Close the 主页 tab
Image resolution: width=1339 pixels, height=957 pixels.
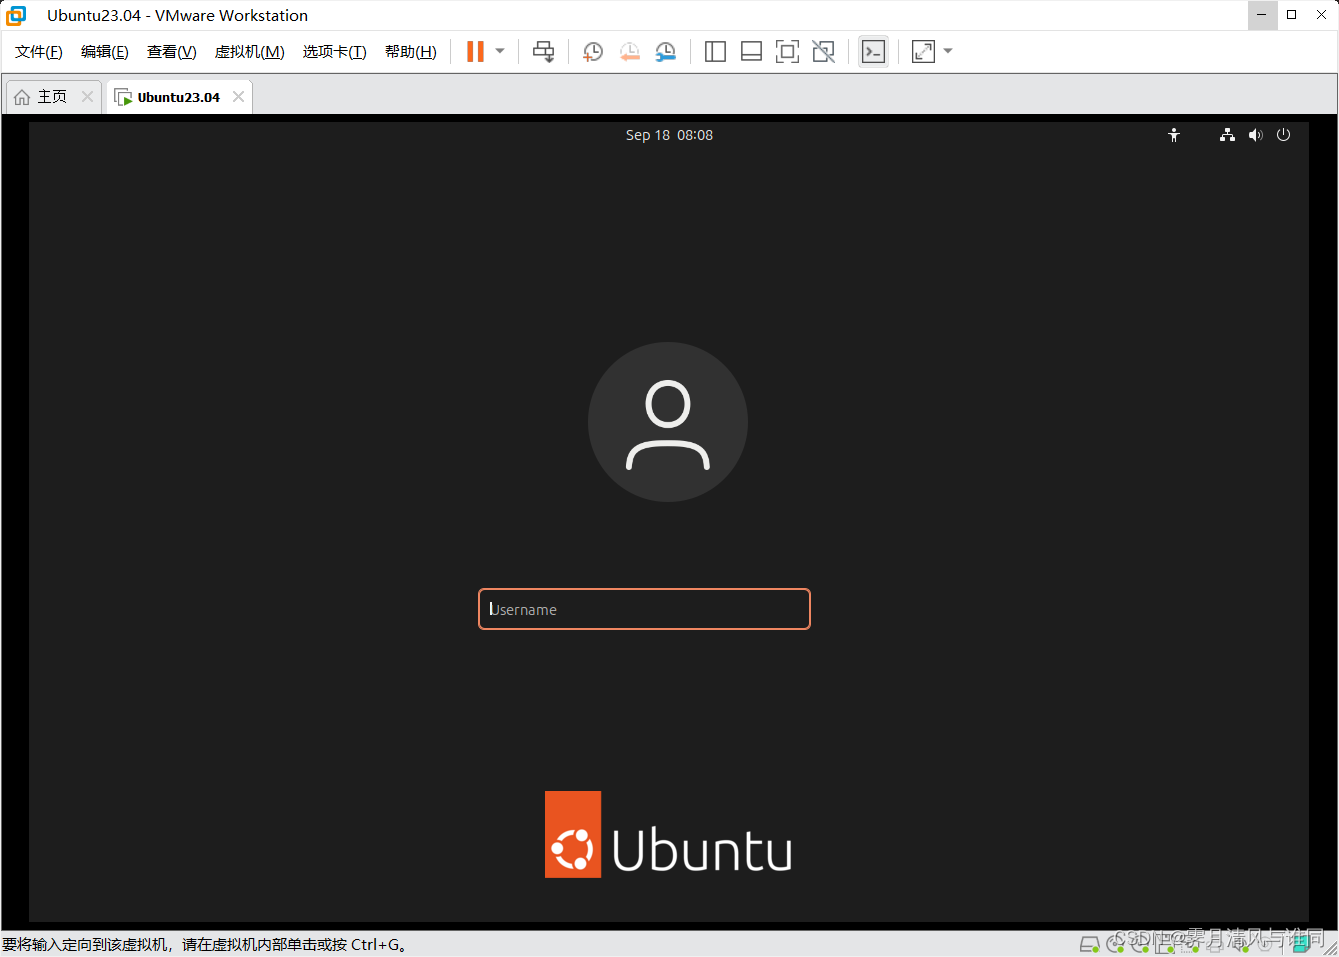coord(87,97)
